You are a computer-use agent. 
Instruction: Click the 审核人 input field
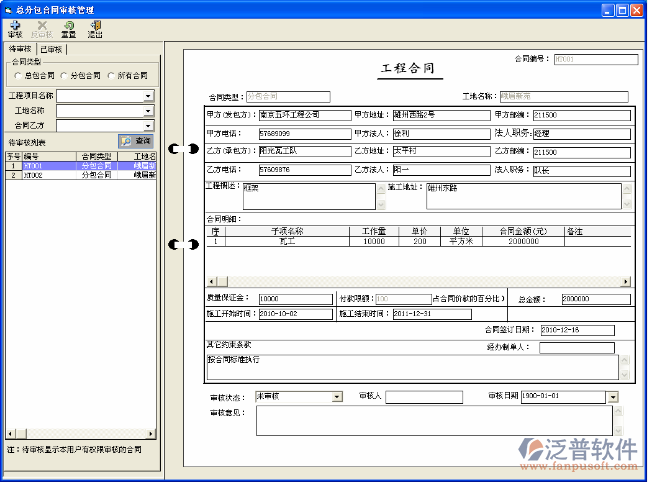[423, 397]
